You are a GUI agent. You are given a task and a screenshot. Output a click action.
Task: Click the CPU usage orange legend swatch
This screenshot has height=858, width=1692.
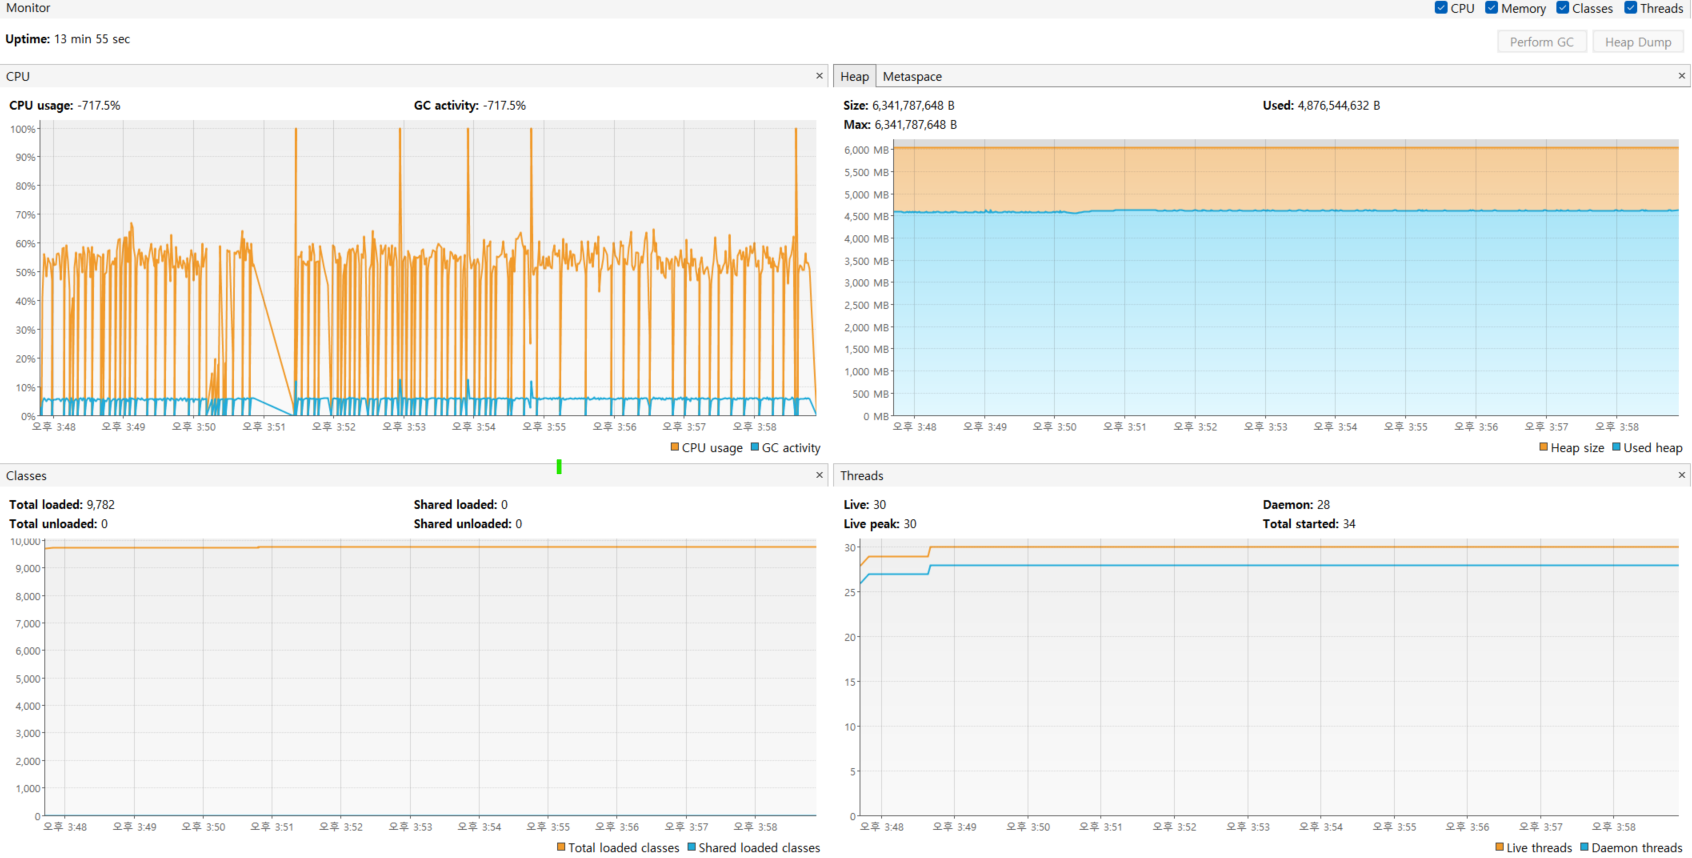675,447
